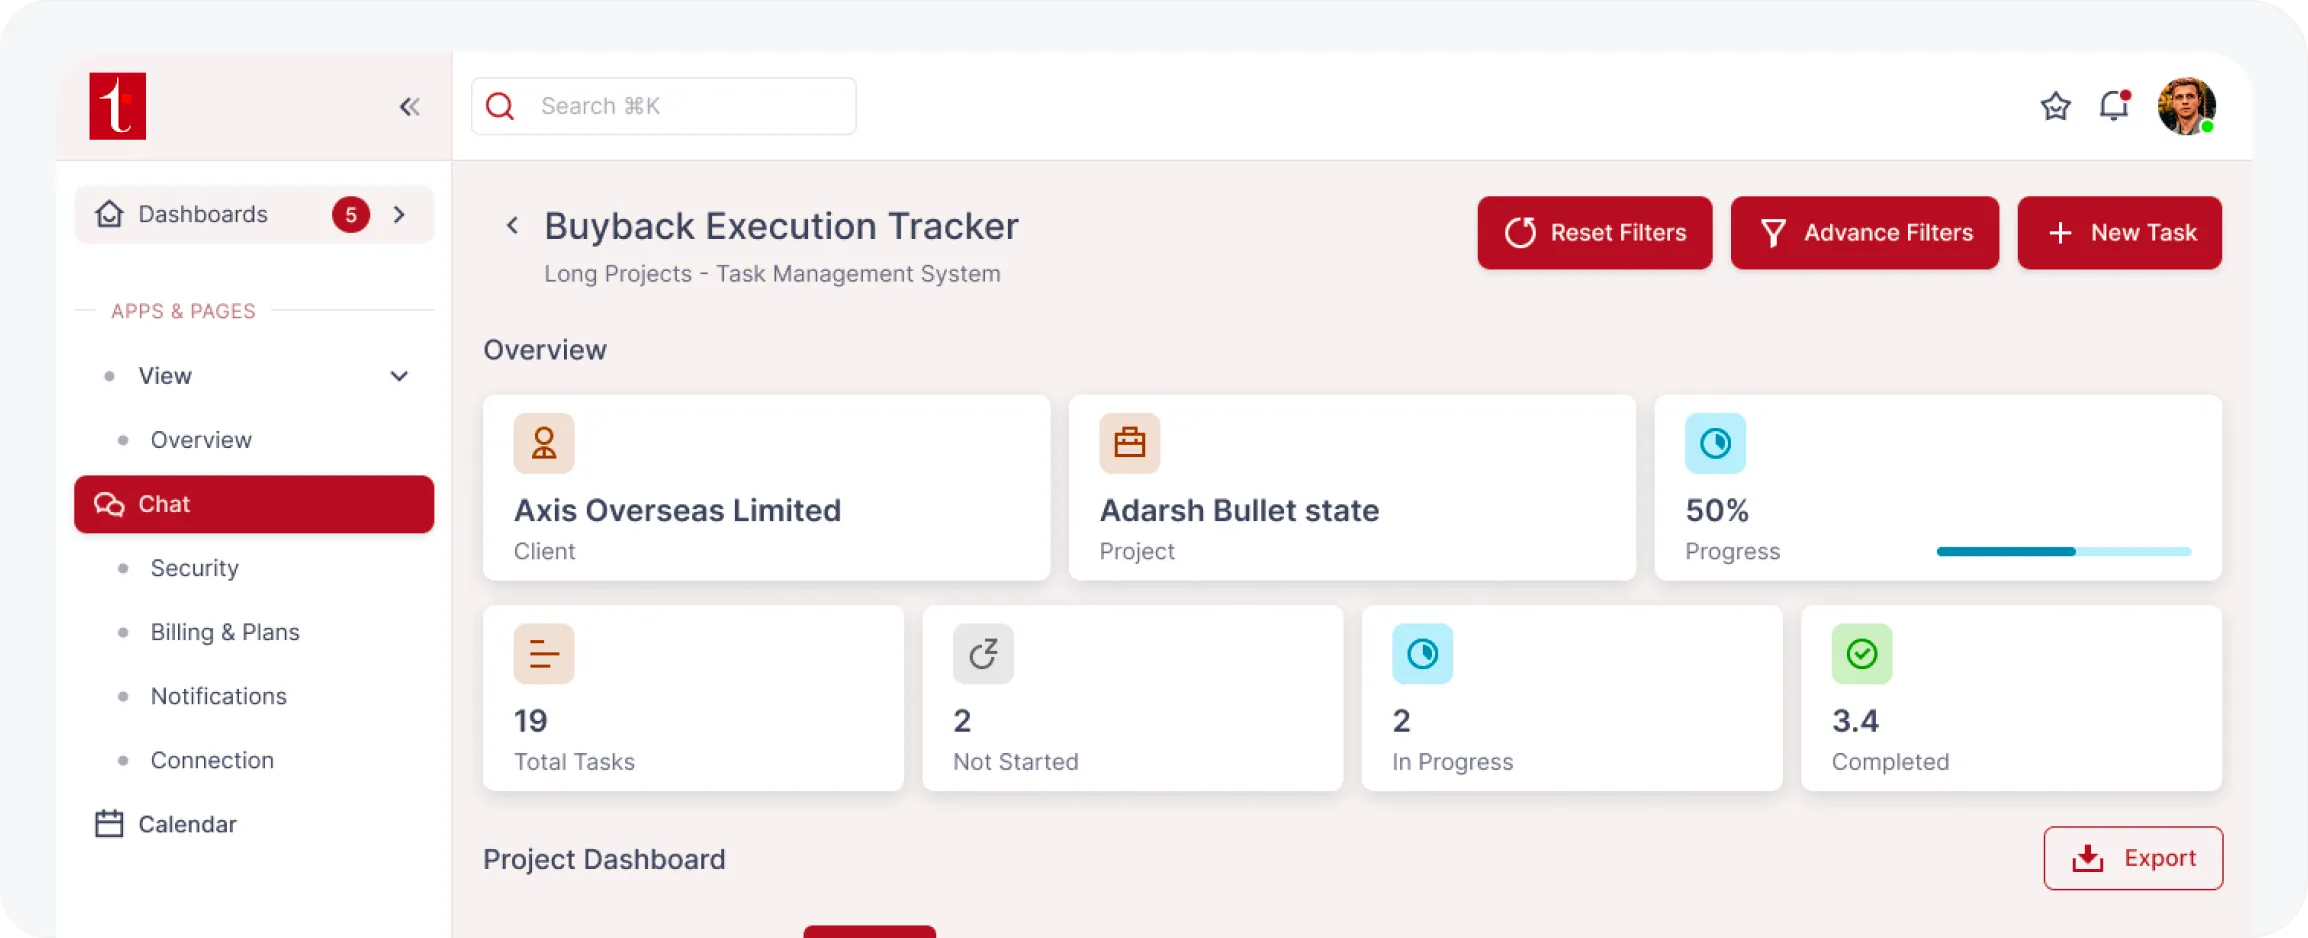Click the red 't' app logo
2308x938 pixels.
click(118, 106)
